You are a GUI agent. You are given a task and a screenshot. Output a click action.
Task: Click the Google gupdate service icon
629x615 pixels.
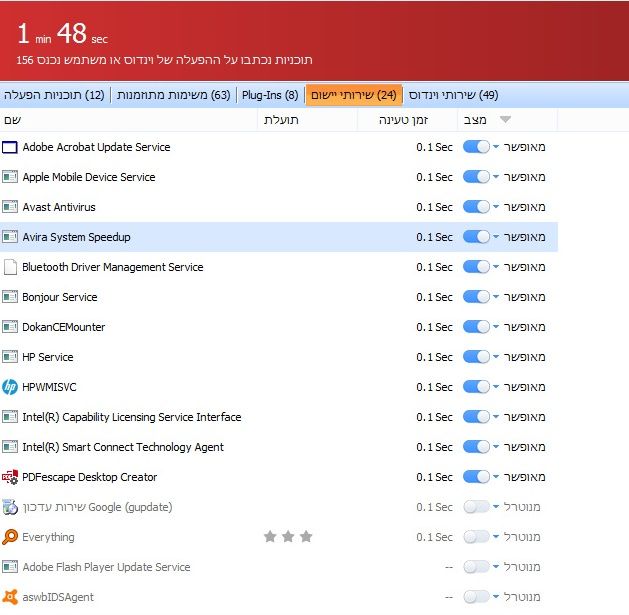point(10,507)
